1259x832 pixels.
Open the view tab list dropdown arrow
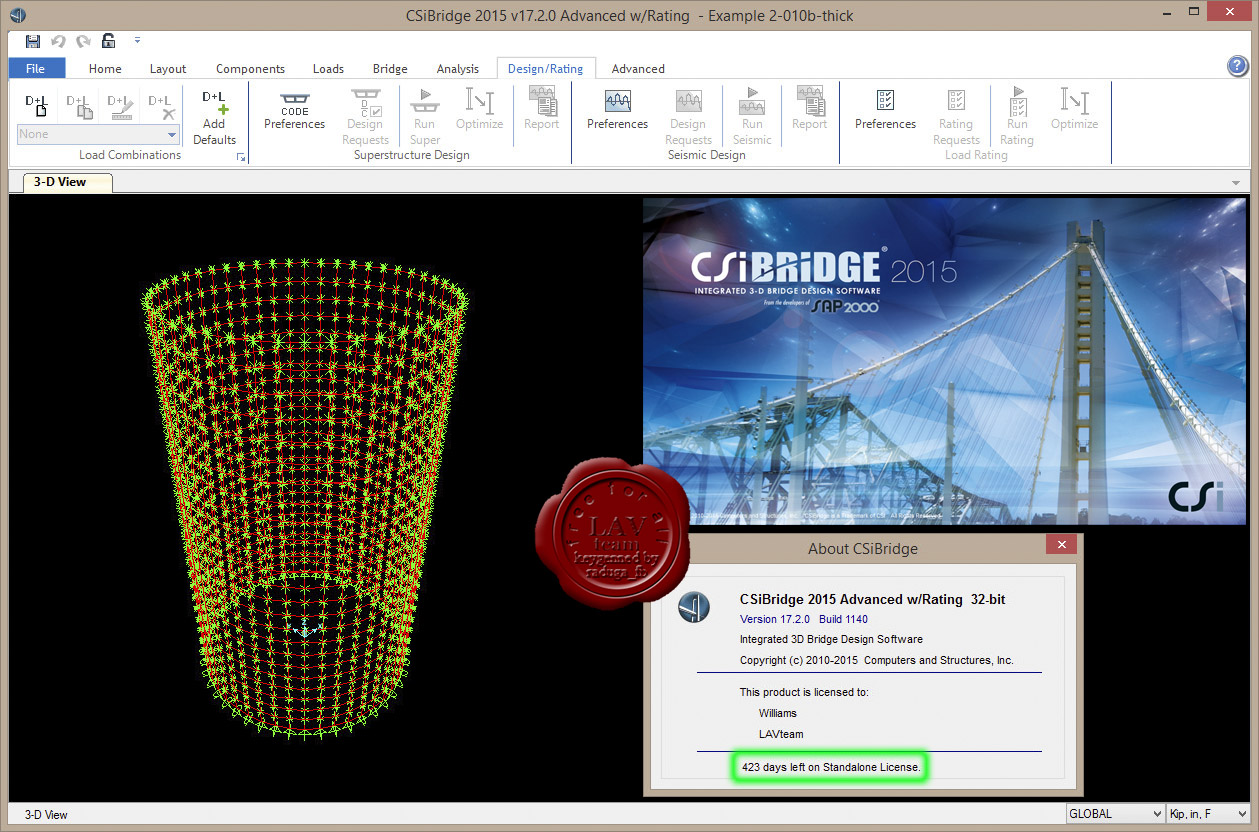click(1236, 184)
